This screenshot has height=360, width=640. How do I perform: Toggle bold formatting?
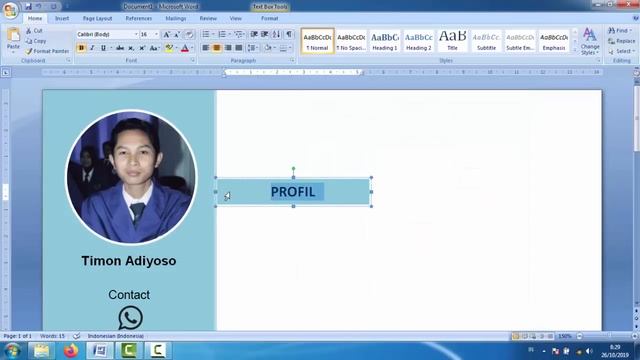[81, 48]
